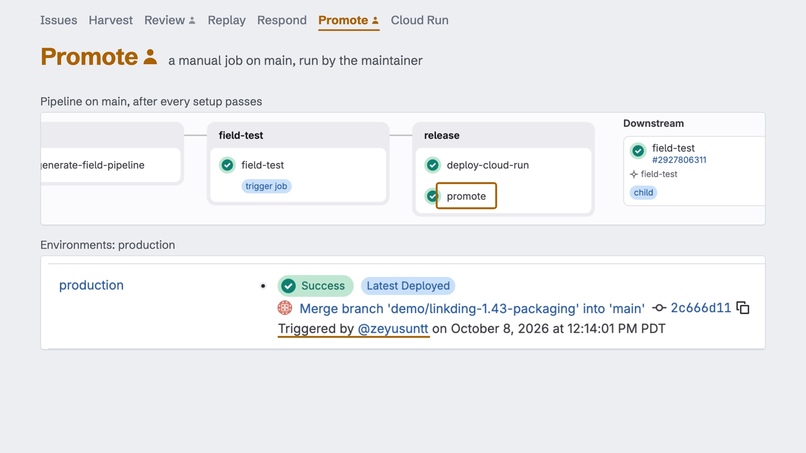Click the 'trigger job' badge
The image size is (806, 453).
(x=266, y=186)
